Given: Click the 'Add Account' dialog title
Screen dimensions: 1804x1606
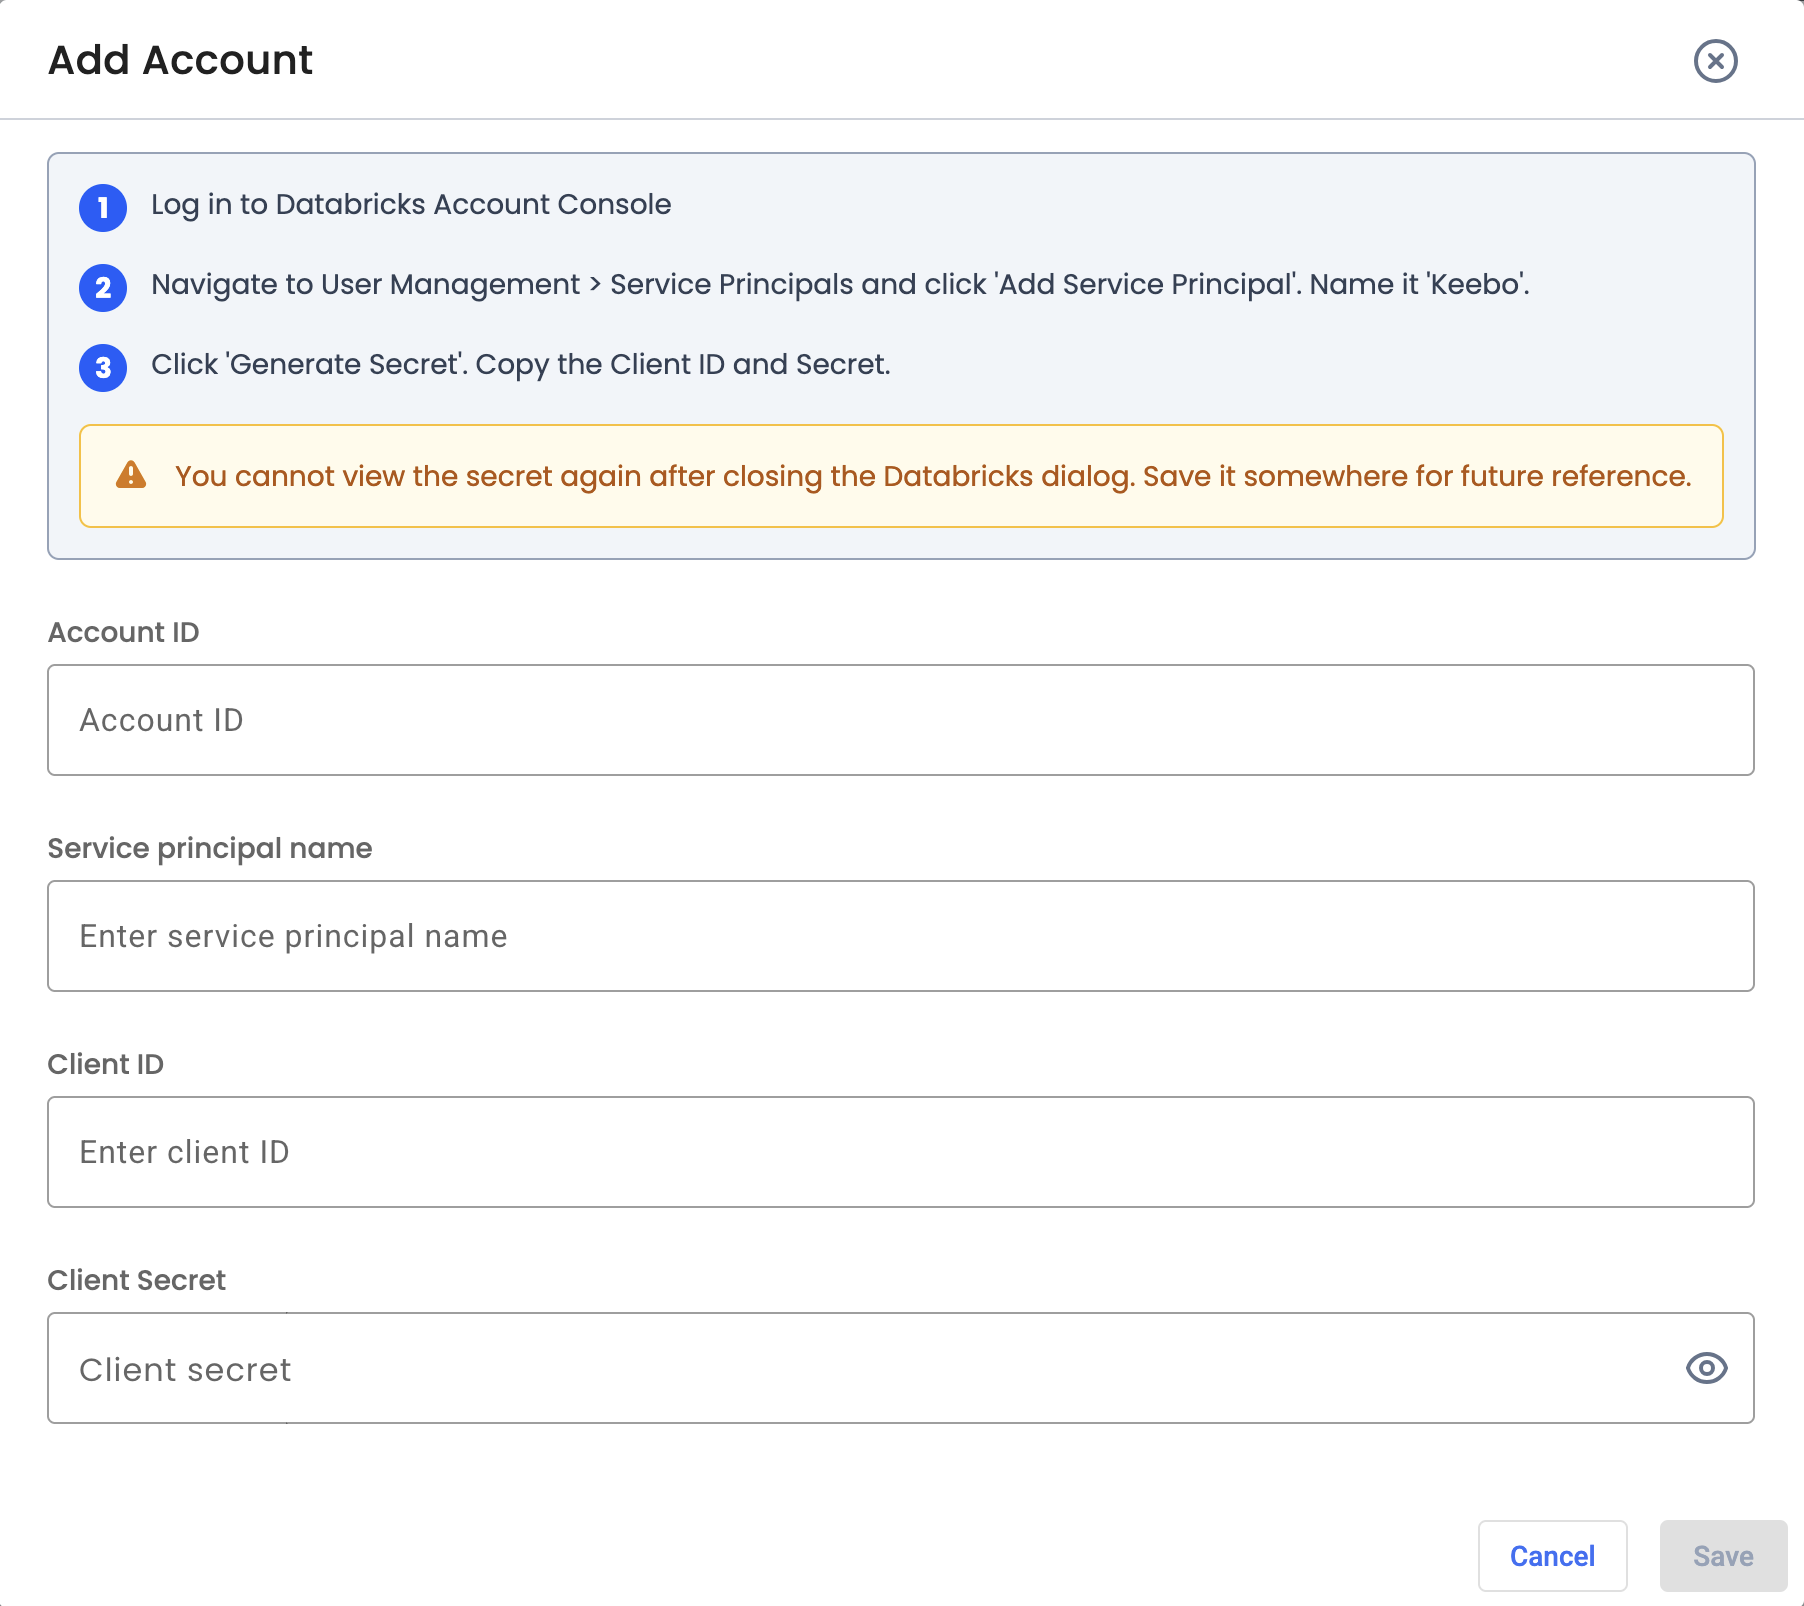Looking at the screenshot, I should coord(181,60).
